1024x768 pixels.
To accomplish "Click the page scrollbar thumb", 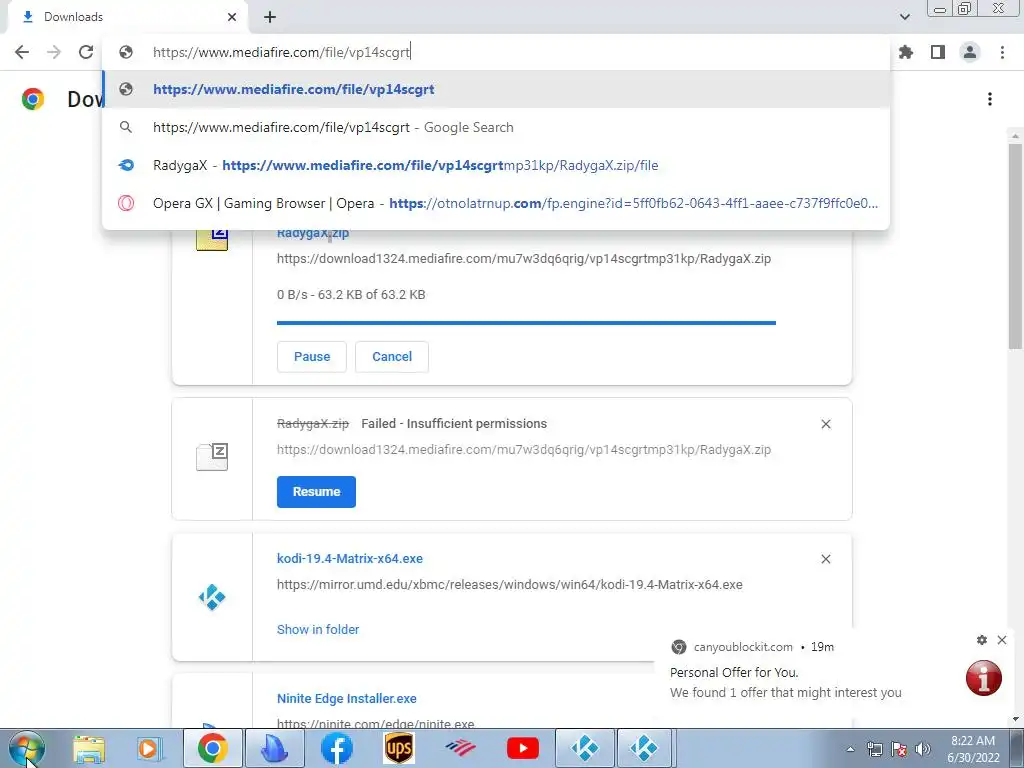I will pyautogui.click(x=1015, y=247).
